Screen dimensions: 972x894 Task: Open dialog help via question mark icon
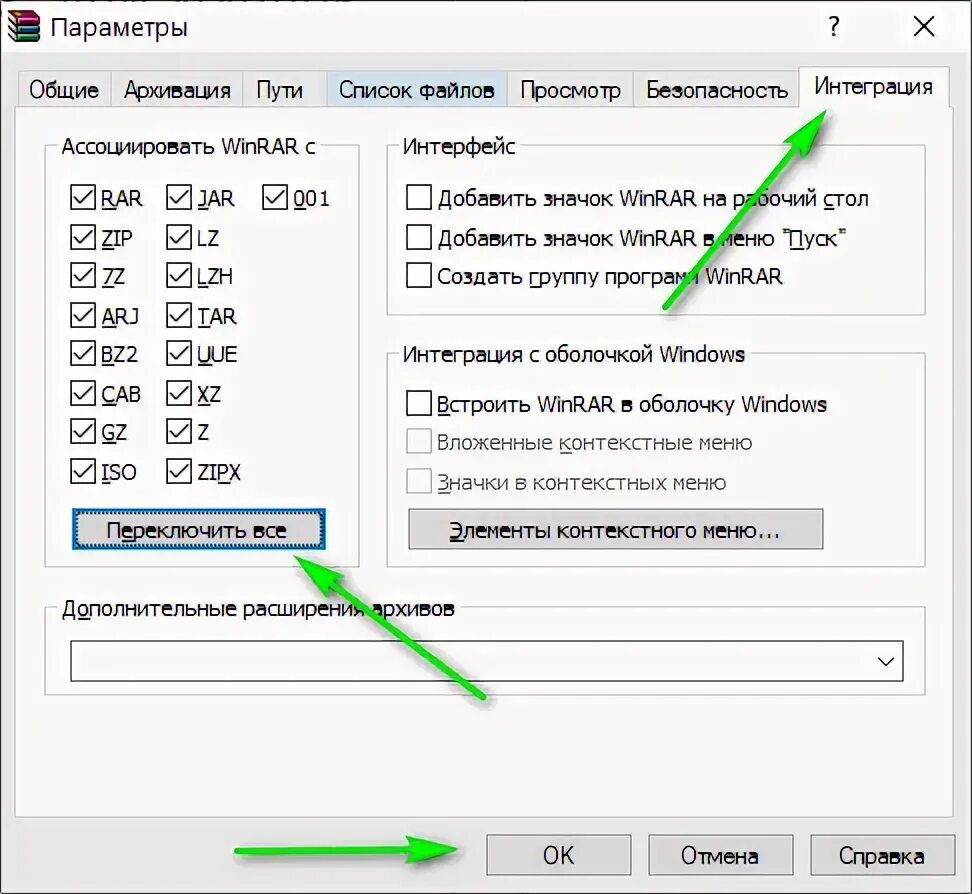(833, 27)
